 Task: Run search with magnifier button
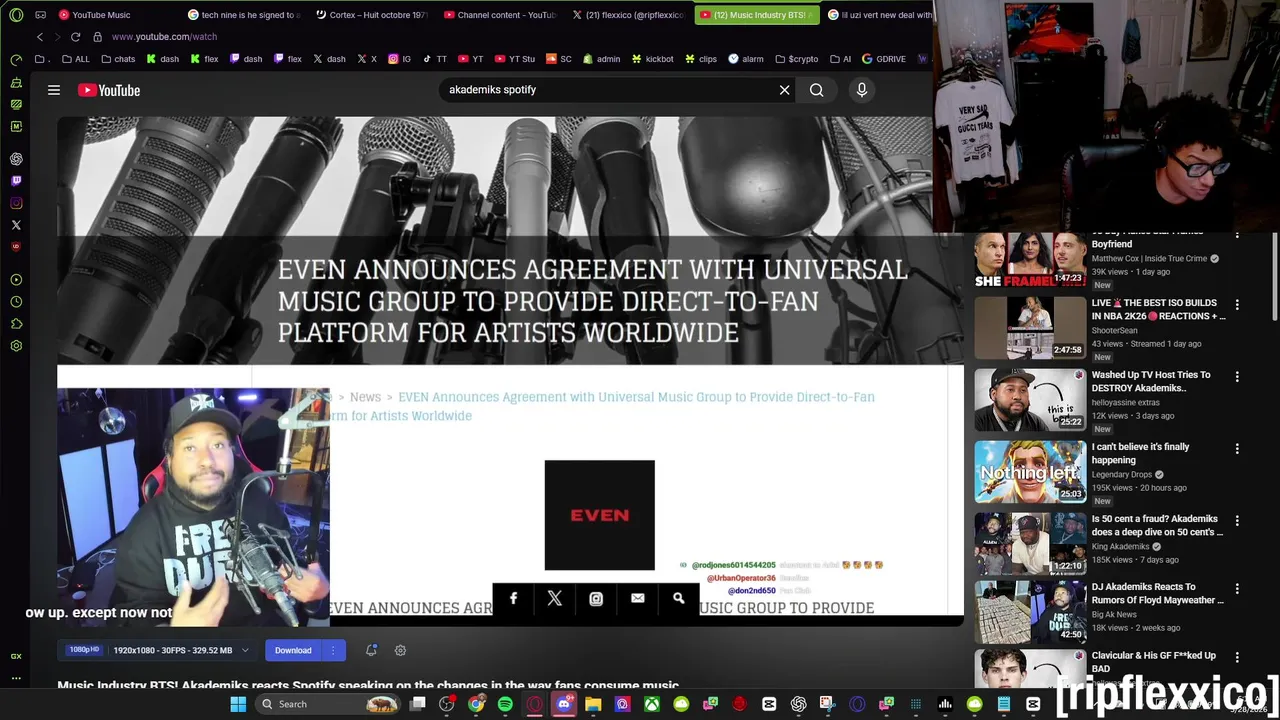(817, 90)
